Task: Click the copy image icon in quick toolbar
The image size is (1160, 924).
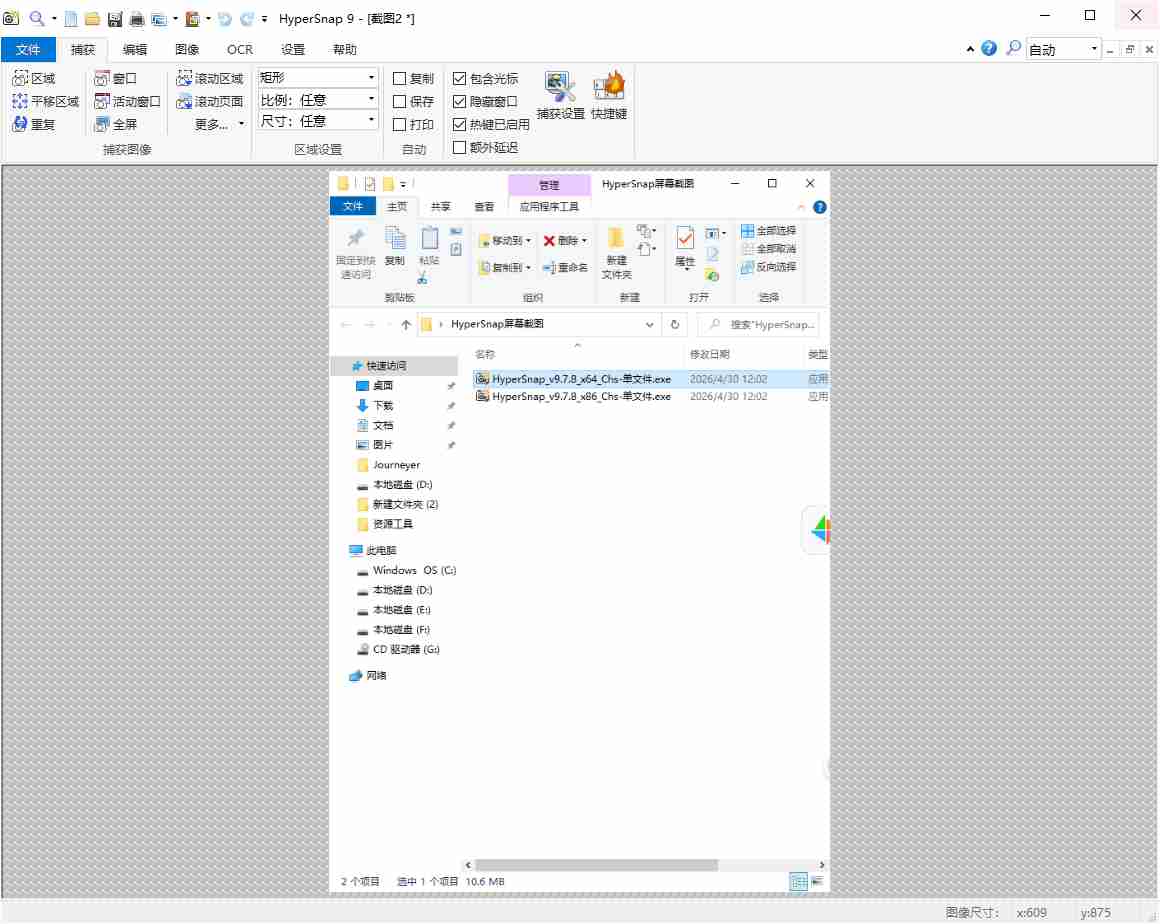Action: click(x=158, y=19)
